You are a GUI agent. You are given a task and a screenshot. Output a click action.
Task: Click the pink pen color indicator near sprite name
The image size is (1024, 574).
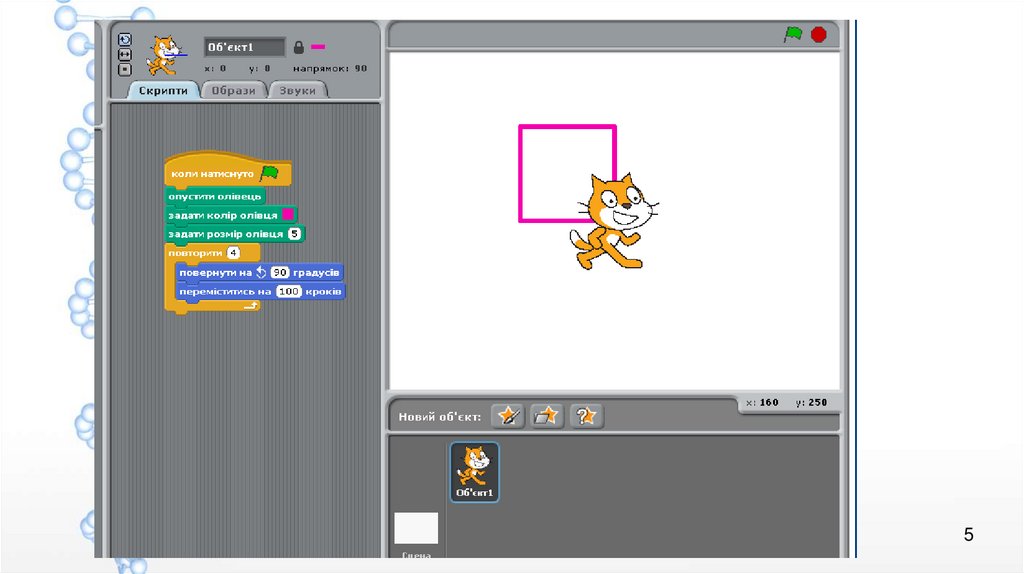[318, 47]
